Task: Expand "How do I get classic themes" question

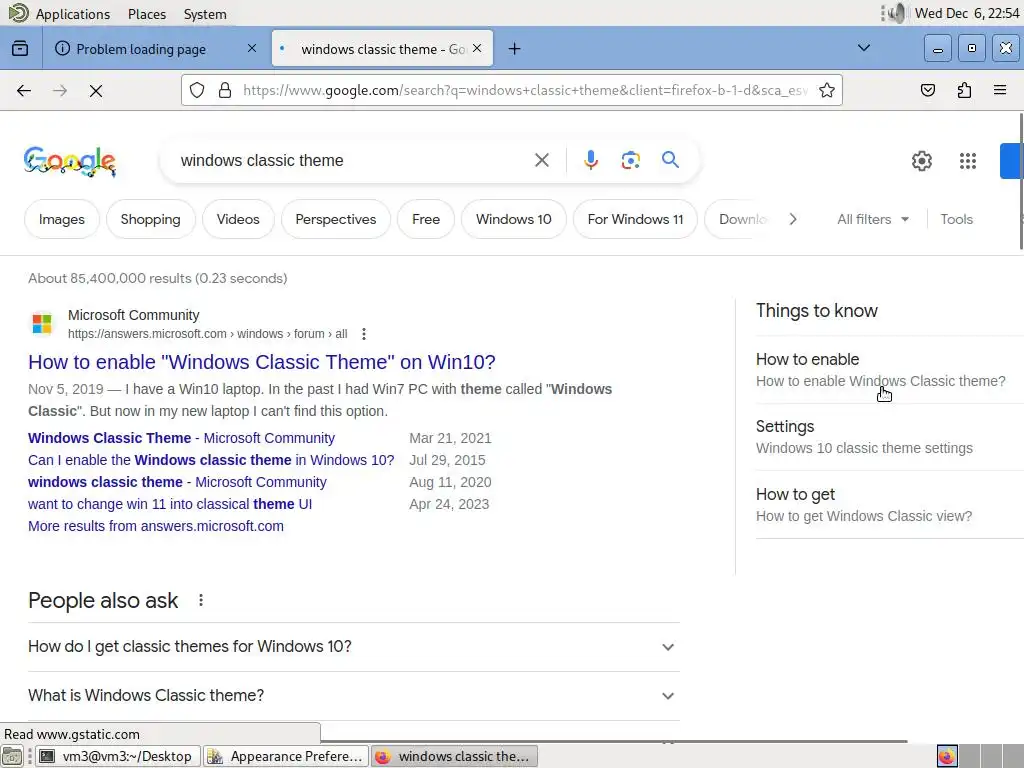Action: [x=353, y=647]
